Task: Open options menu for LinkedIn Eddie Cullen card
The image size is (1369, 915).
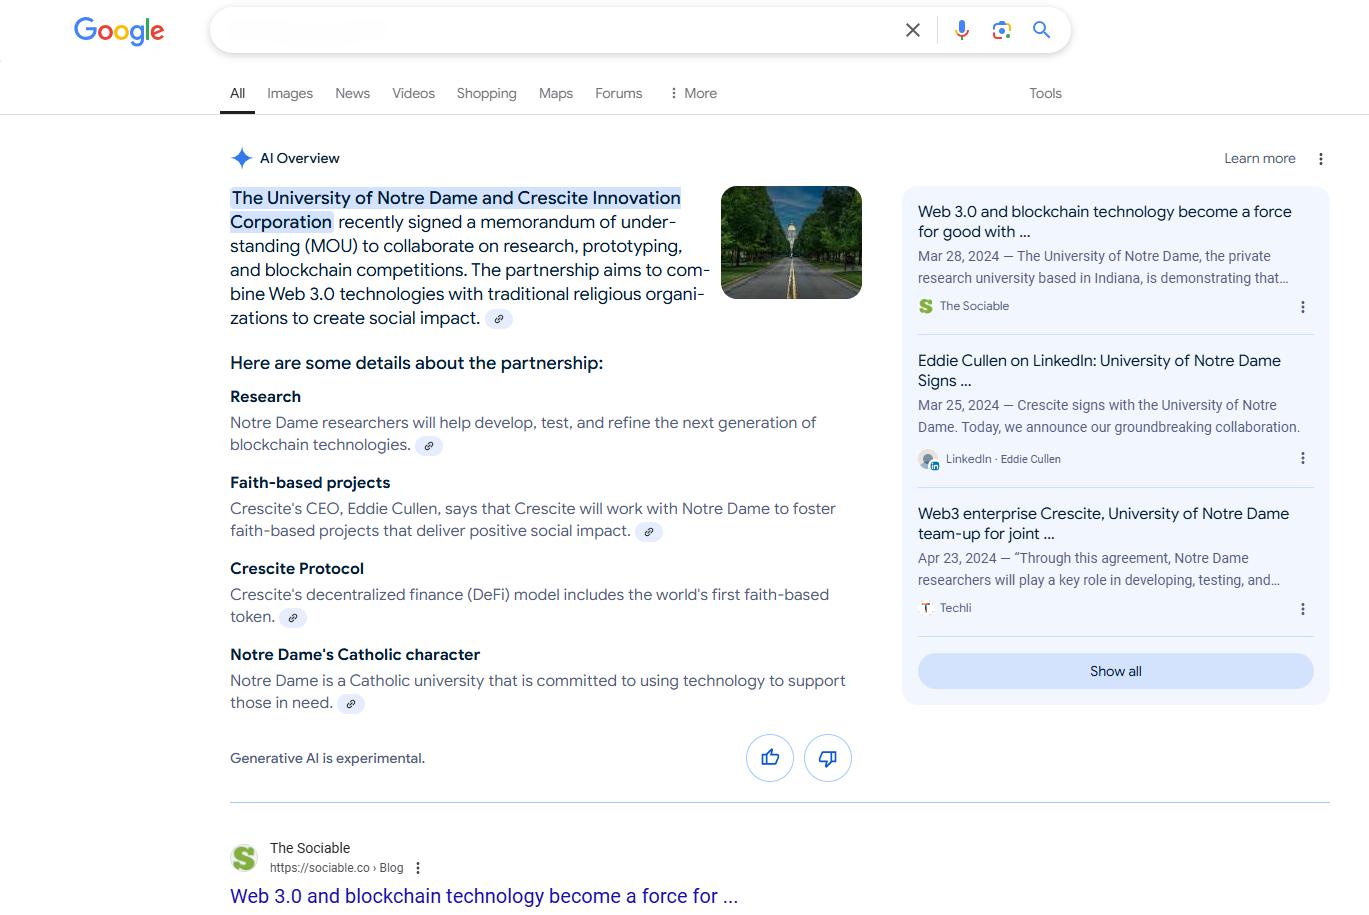Action: point(1302,458)
